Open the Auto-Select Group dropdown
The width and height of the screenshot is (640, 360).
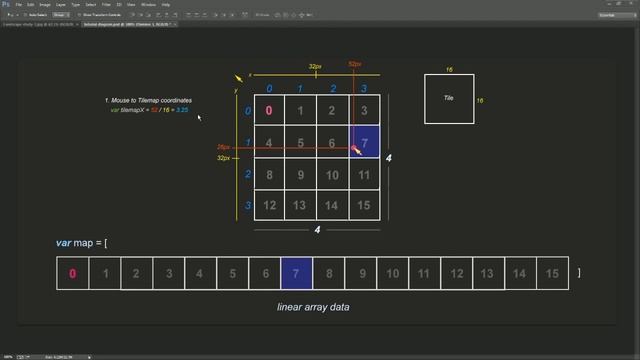(61, 15)
